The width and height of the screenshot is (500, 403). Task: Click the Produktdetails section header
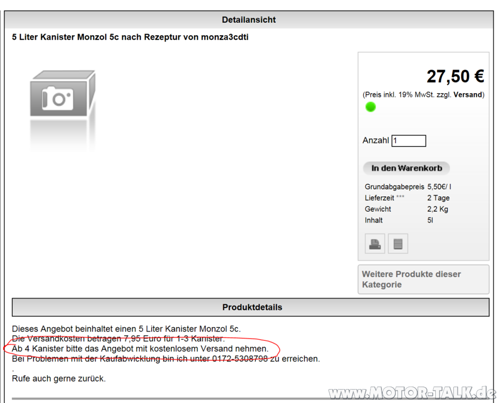click(x=251, y=307)
